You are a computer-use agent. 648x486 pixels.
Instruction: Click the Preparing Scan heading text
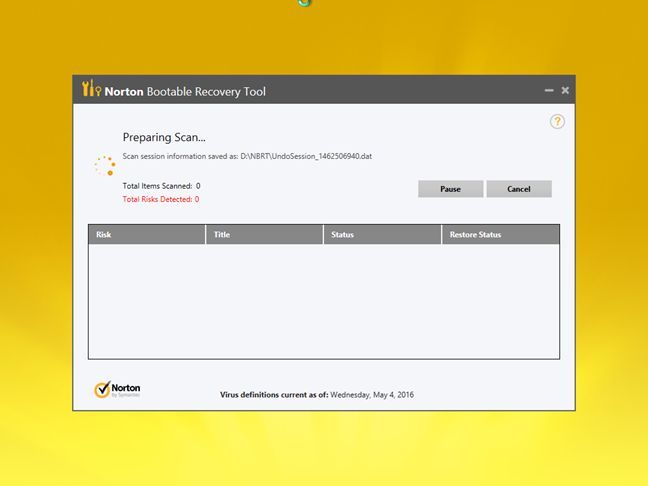click(x=164, y=137)
